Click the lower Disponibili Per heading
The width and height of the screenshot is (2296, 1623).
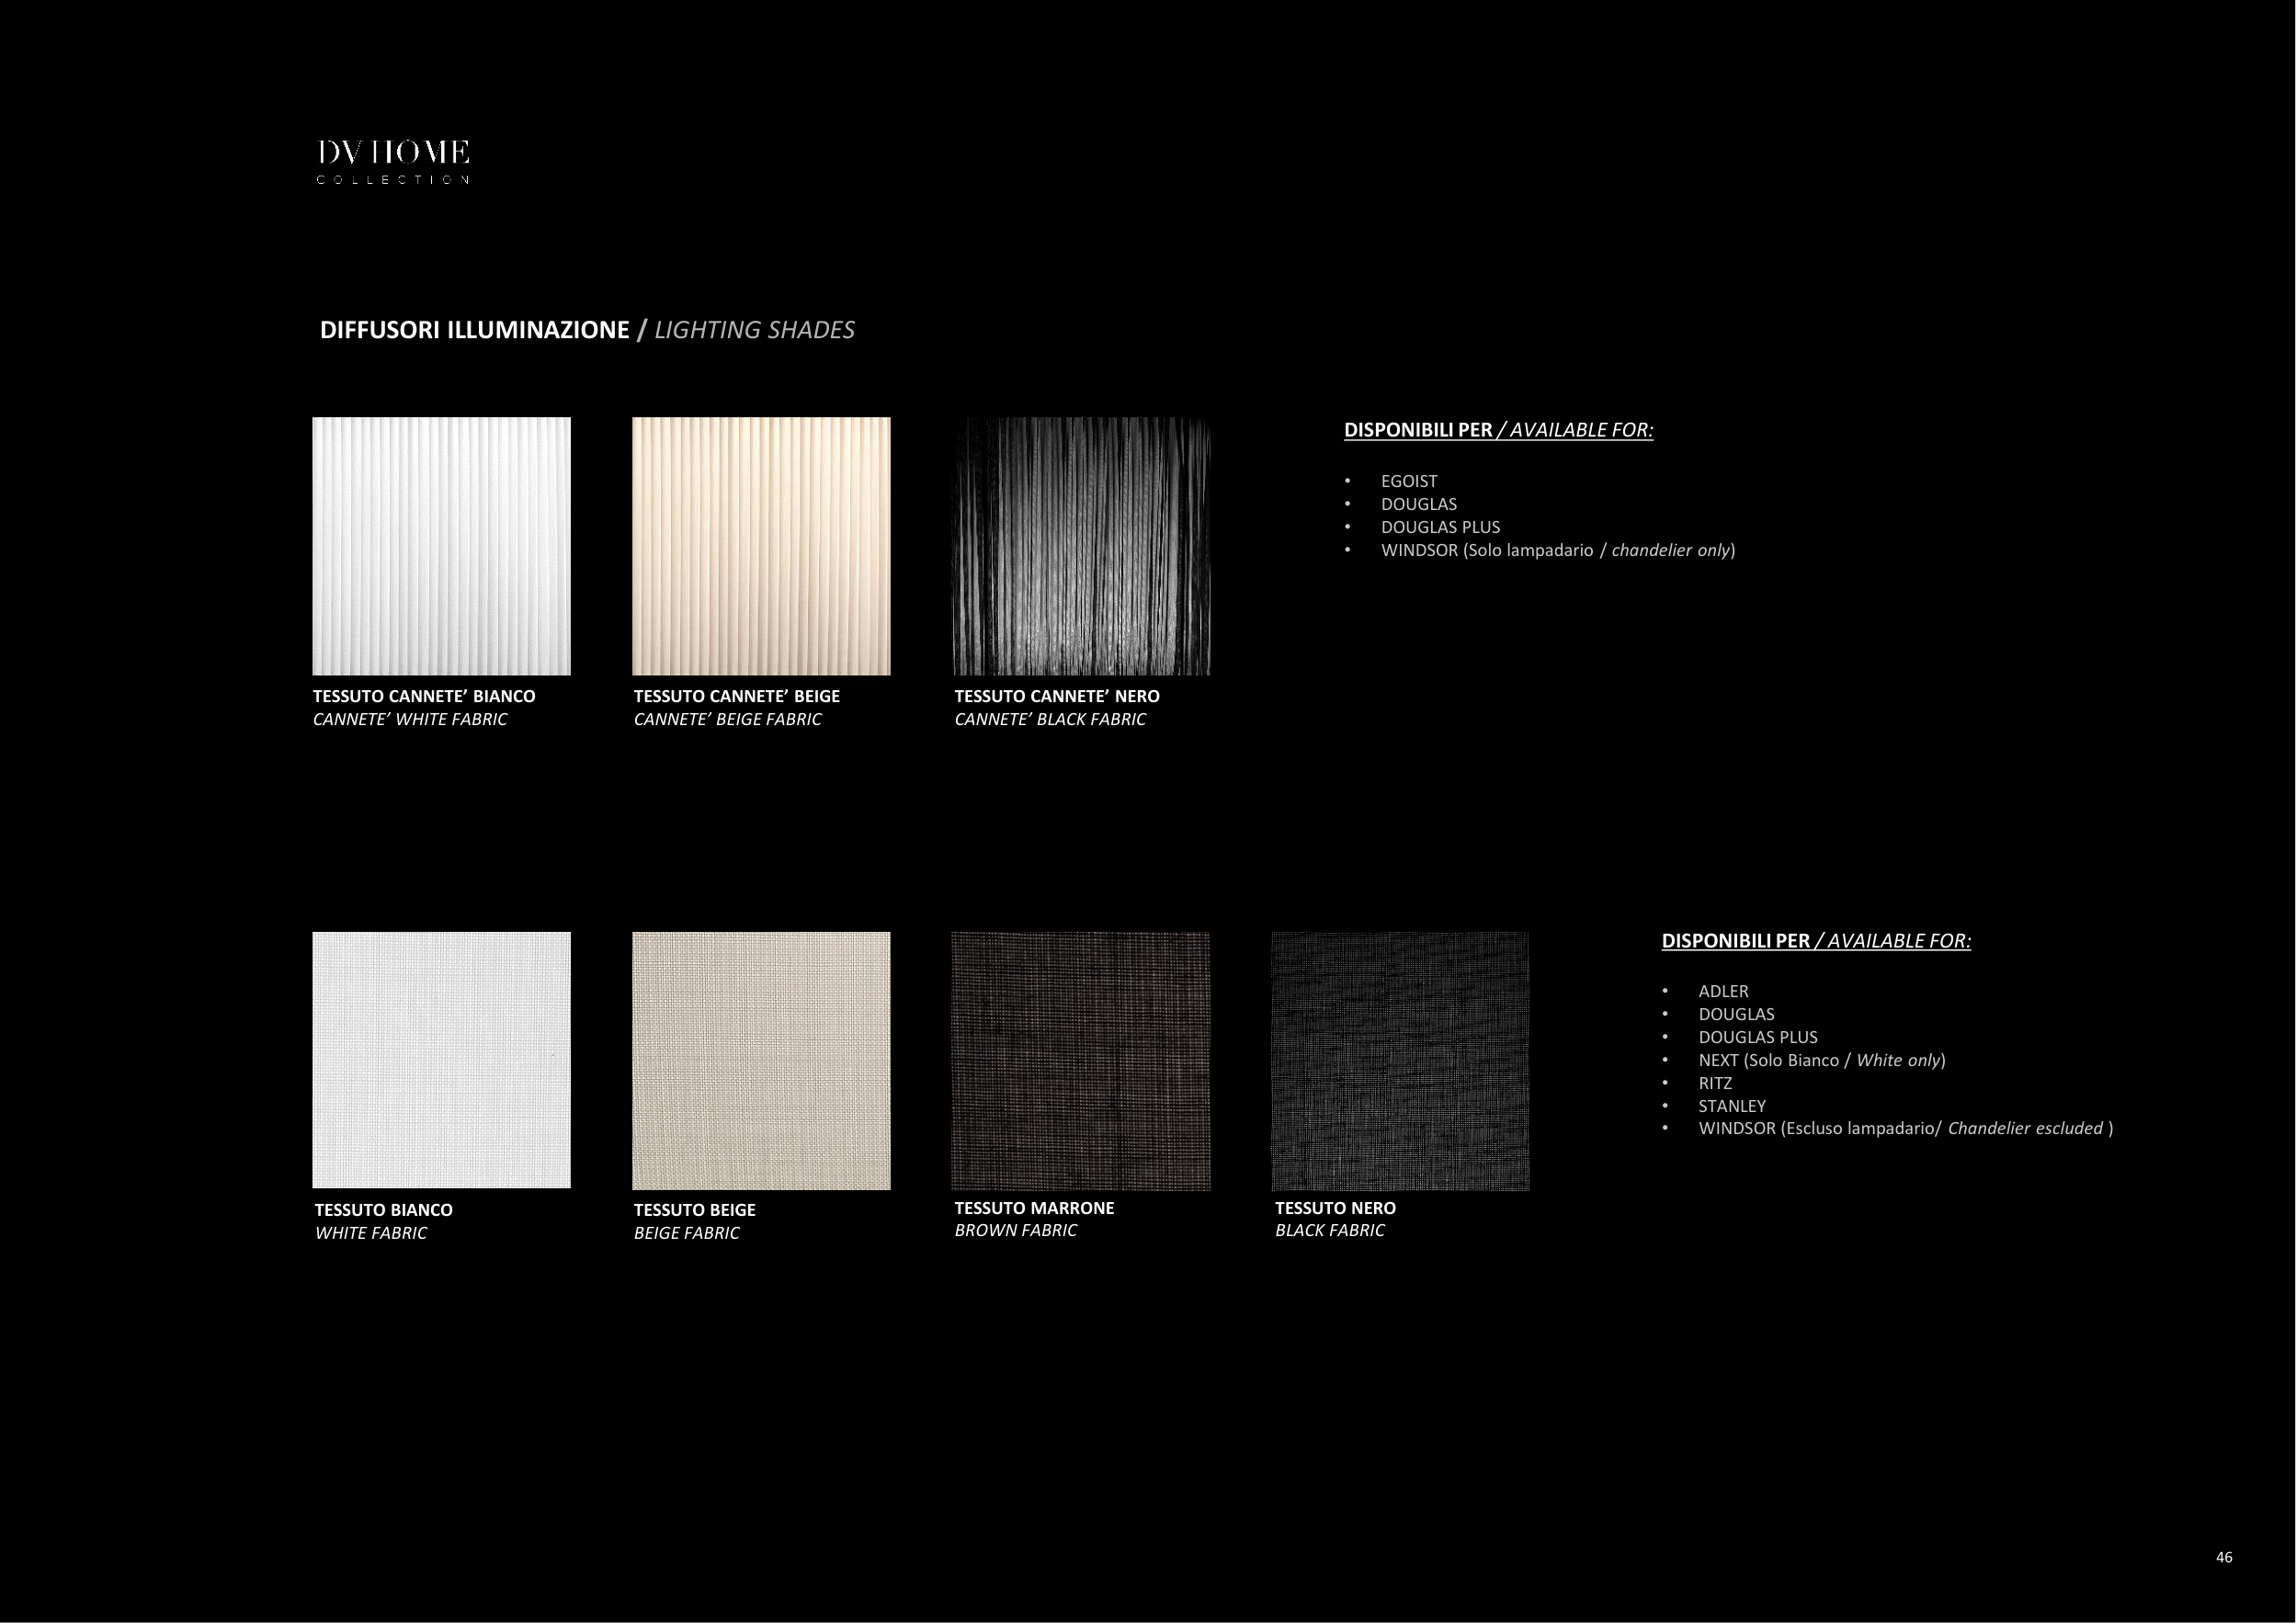click(1815, 941)
